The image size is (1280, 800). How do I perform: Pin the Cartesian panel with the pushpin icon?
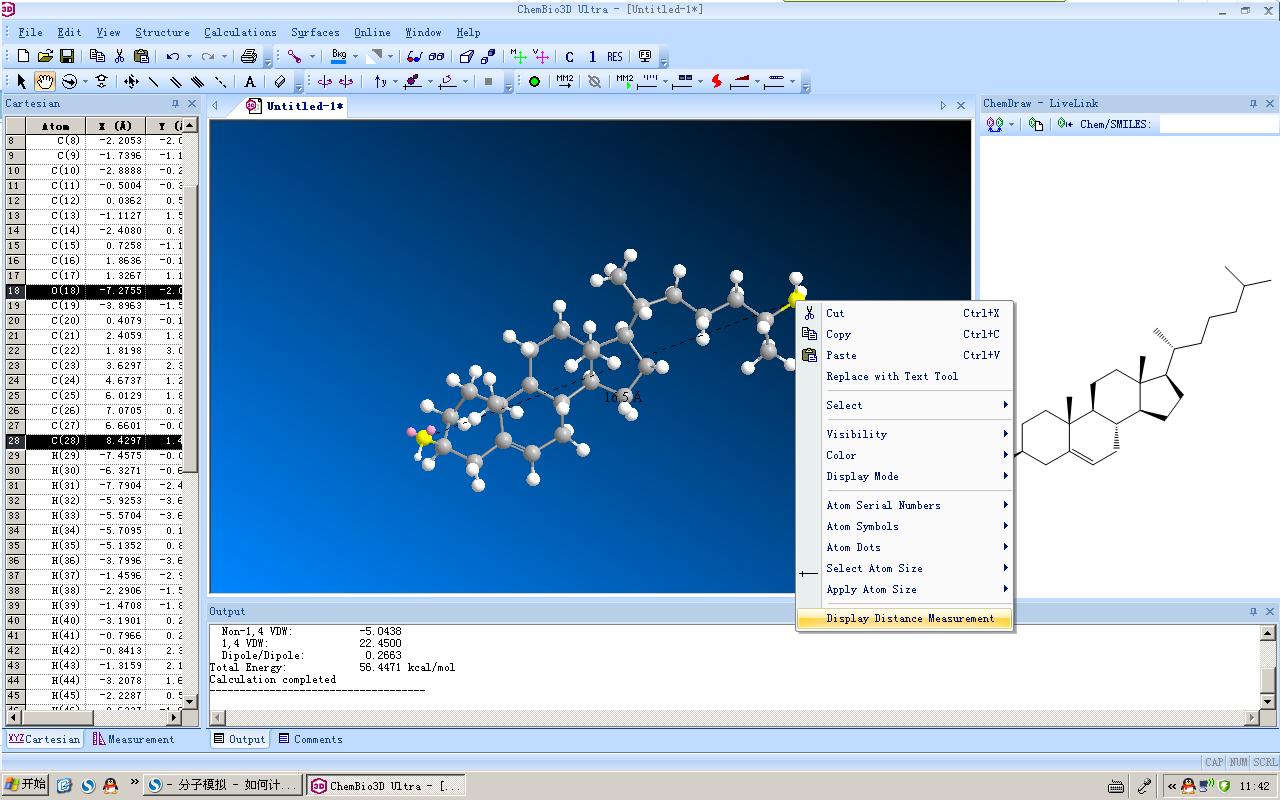click(176, 103)
